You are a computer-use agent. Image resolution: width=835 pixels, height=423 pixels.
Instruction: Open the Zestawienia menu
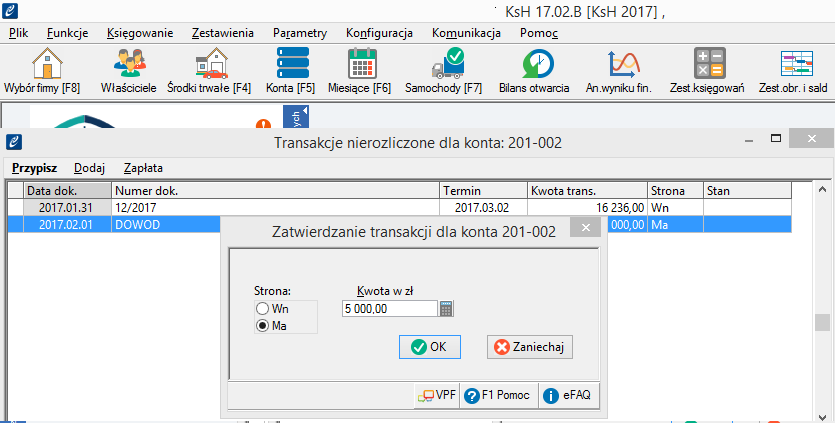(x=222, y=33)
